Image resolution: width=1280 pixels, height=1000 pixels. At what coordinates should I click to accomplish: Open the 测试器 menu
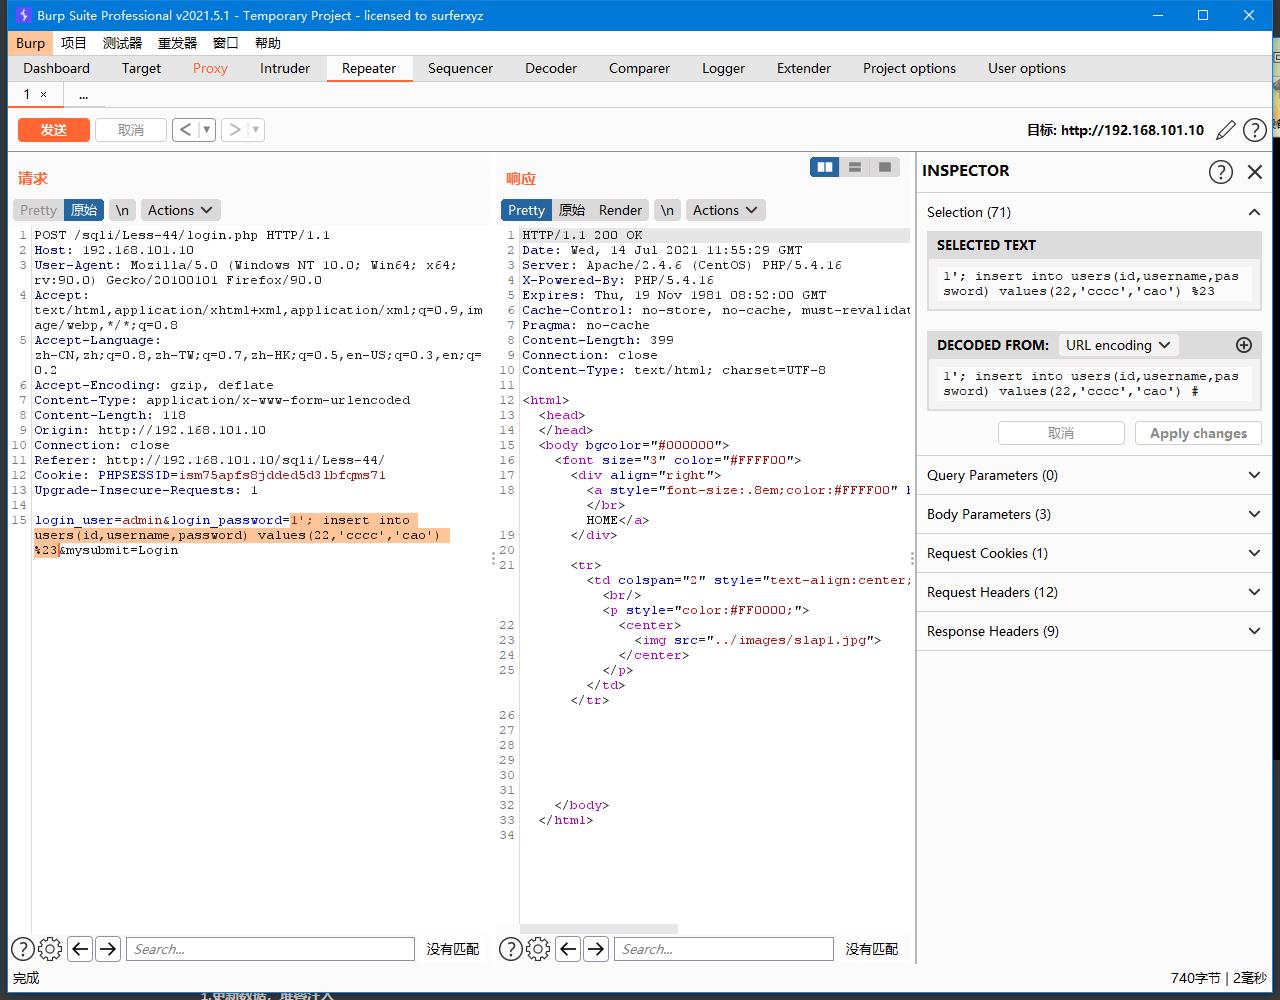122,43
